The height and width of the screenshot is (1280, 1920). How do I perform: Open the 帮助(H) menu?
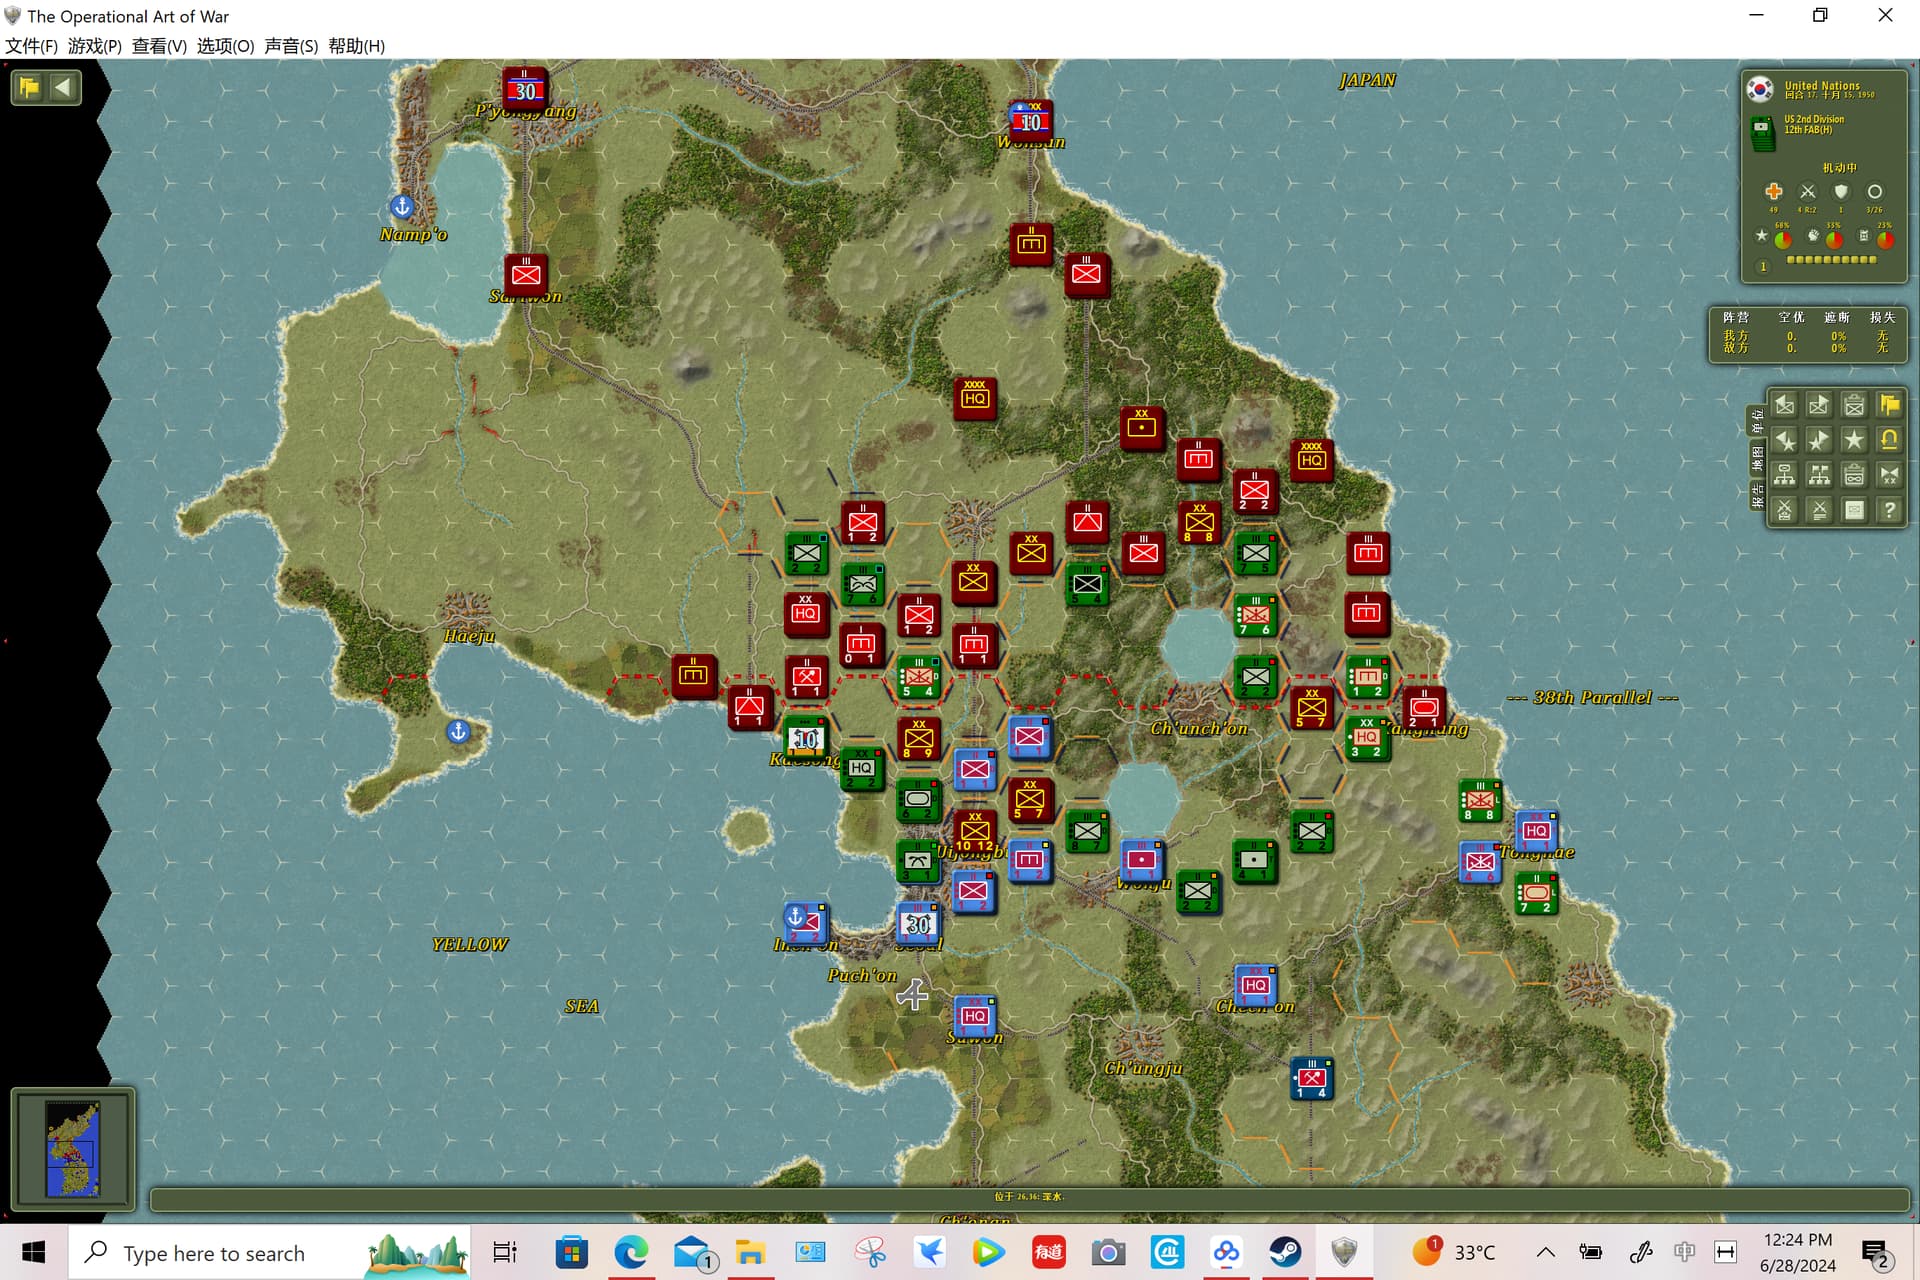tap(356, 46)
